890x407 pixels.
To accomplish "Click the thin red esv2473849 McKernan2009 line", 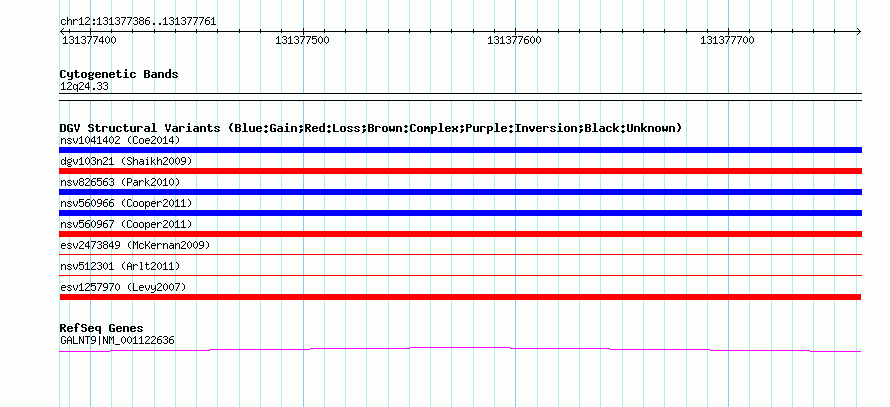I will (460, 254).
